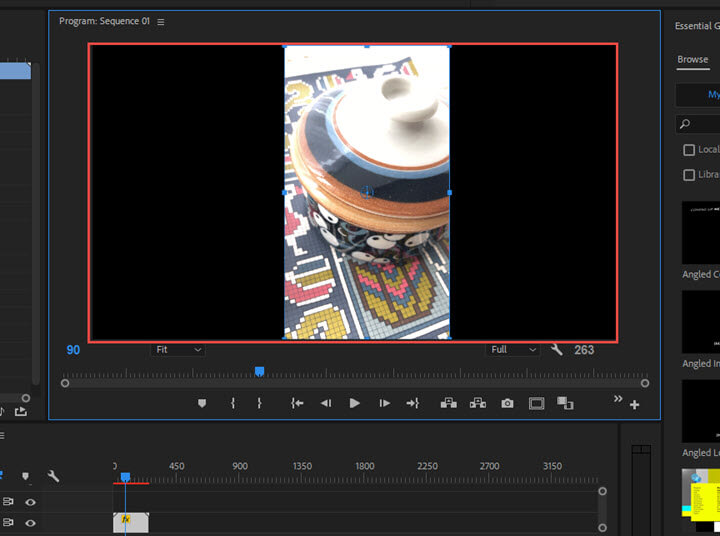The height and width of the screenshot is (536, 720).
Task: Expand the transport controls overflow chevron
Action: [x=618, y=399]
